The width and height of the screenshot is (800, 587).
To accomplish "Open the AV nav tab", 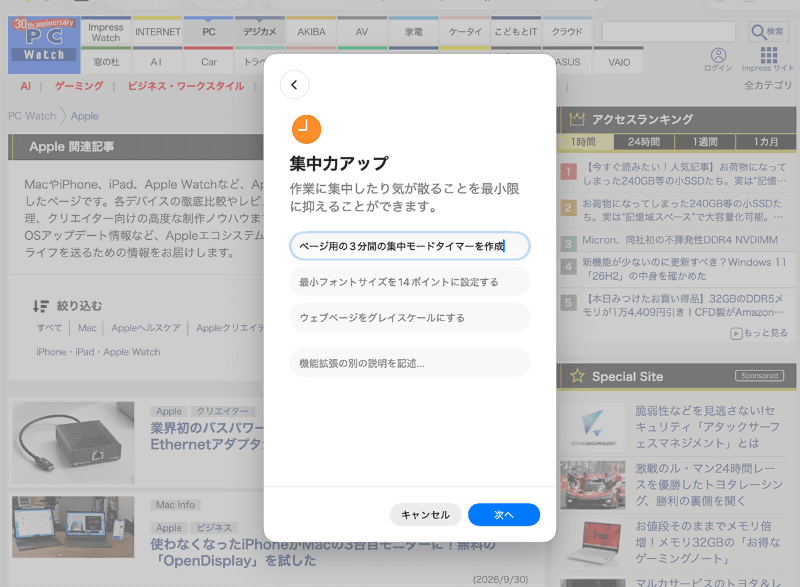I will click(x=362, y=32).
